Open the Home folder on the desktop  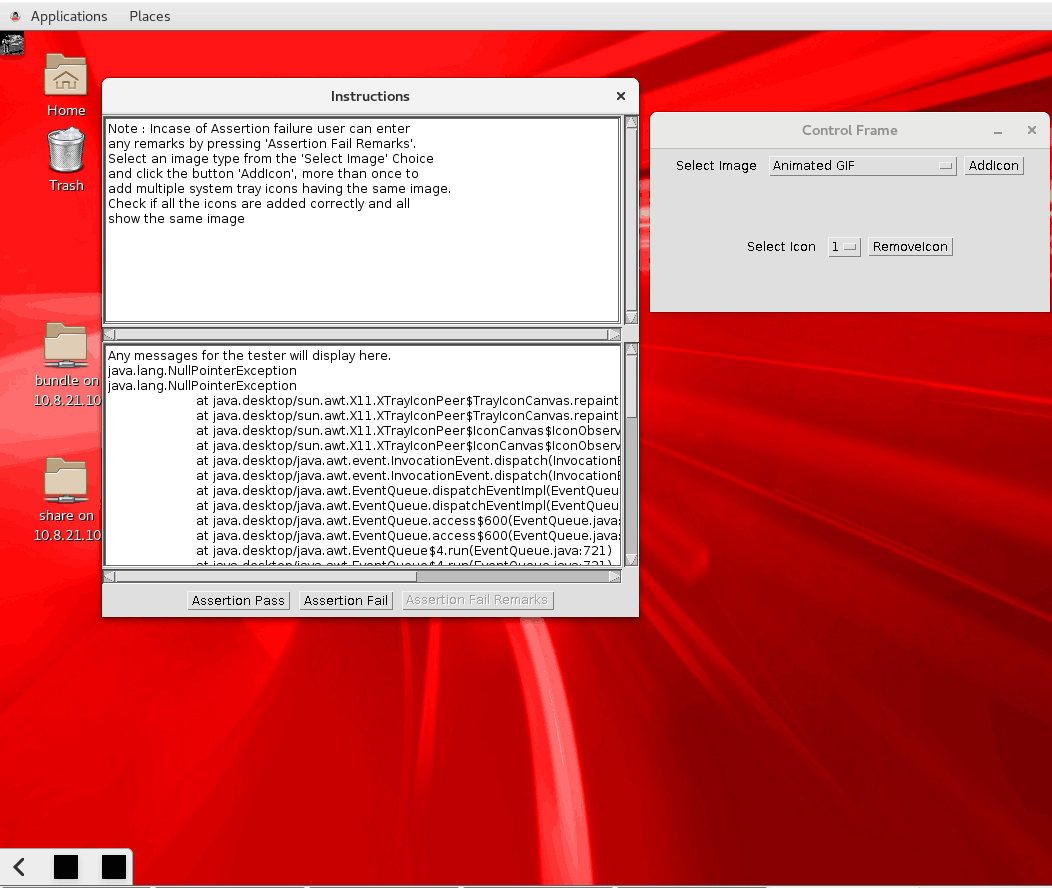point(66,77)
